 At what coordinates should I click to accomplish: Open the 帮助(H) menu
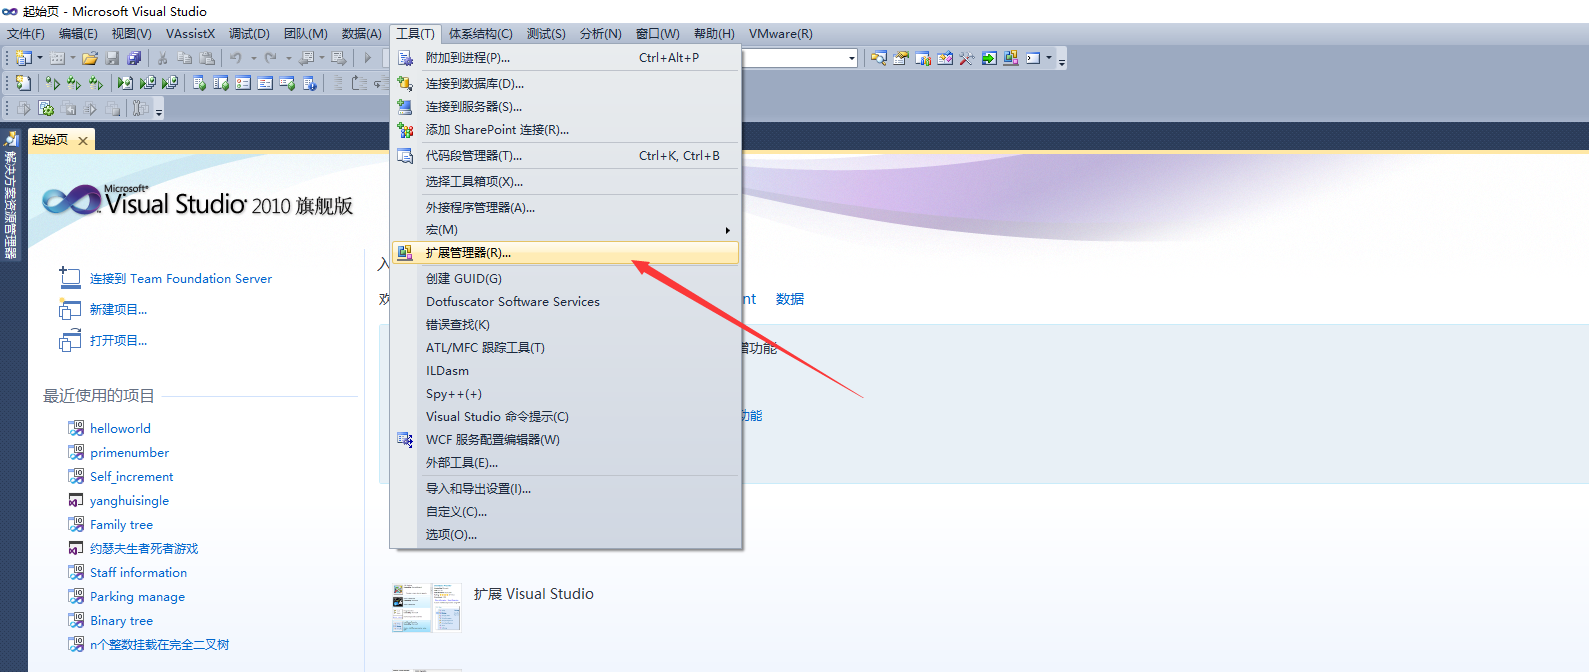714,34
